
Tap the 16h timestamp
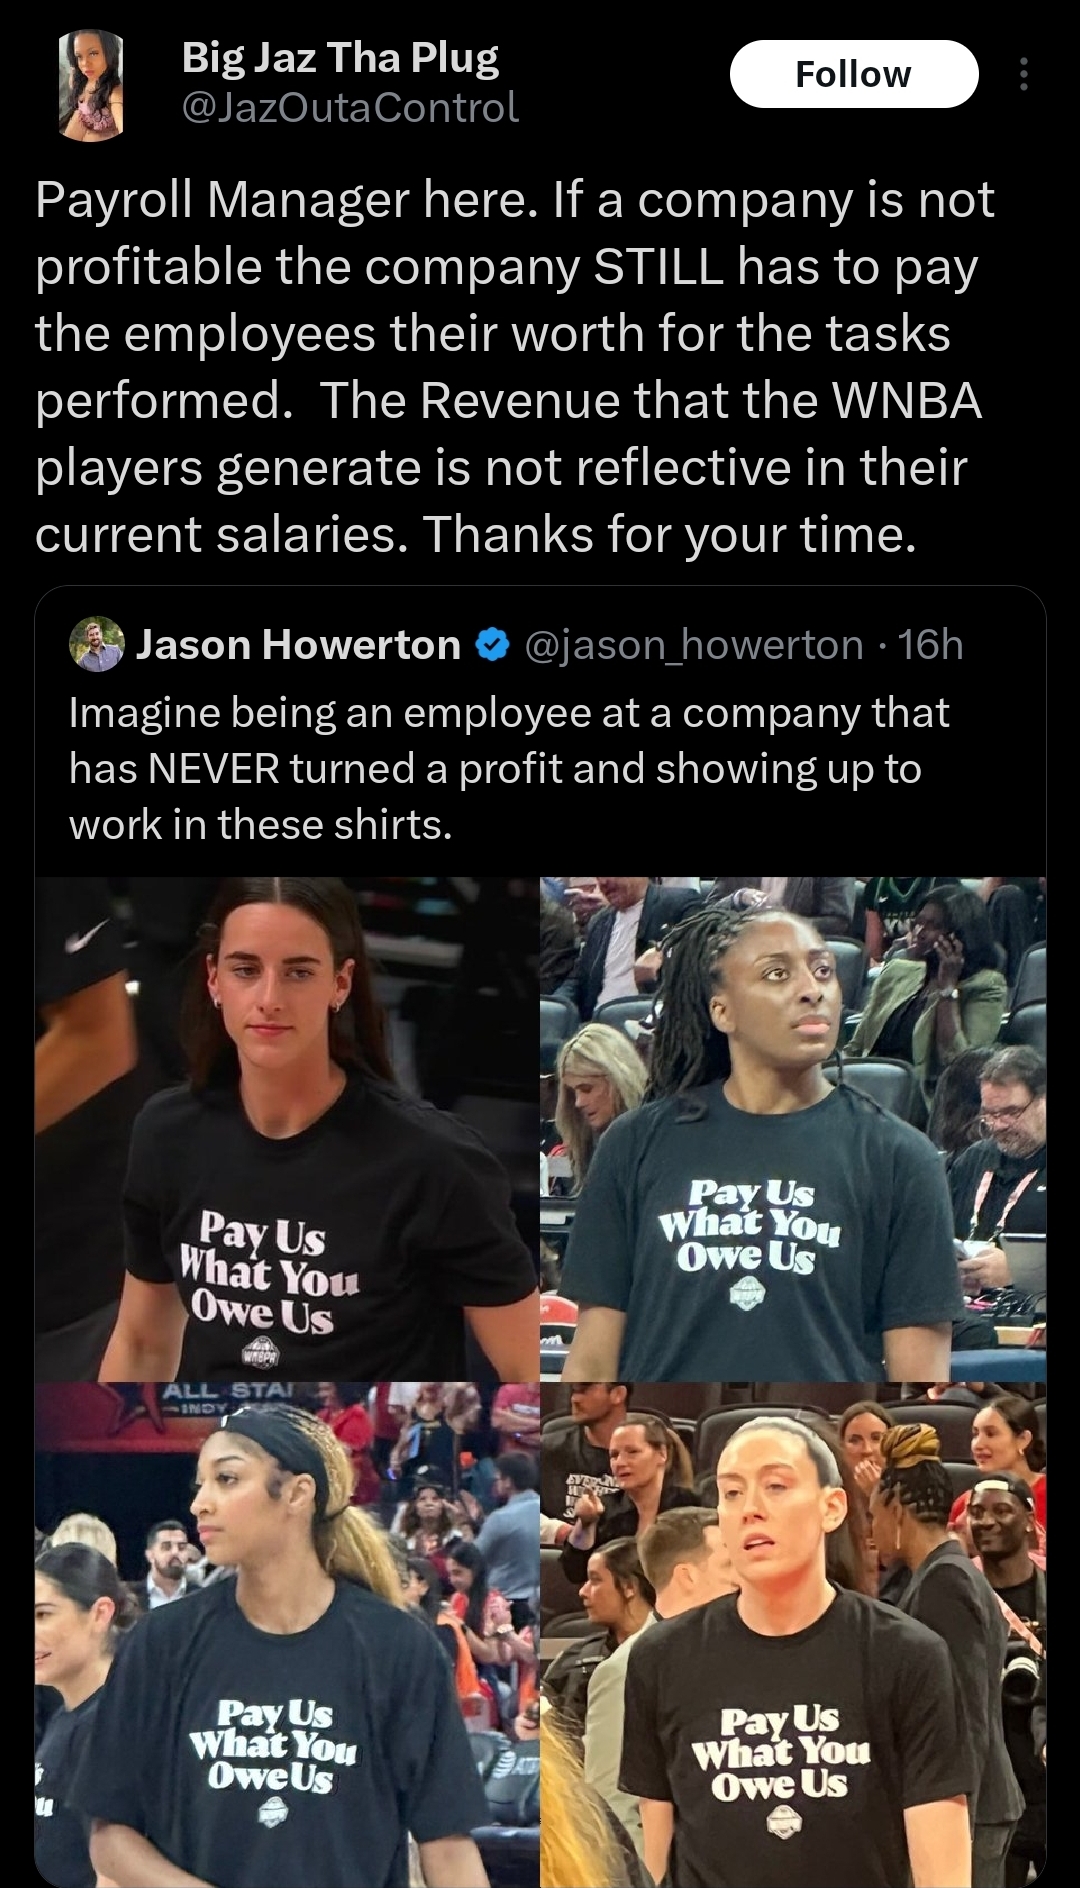point(931,645)
